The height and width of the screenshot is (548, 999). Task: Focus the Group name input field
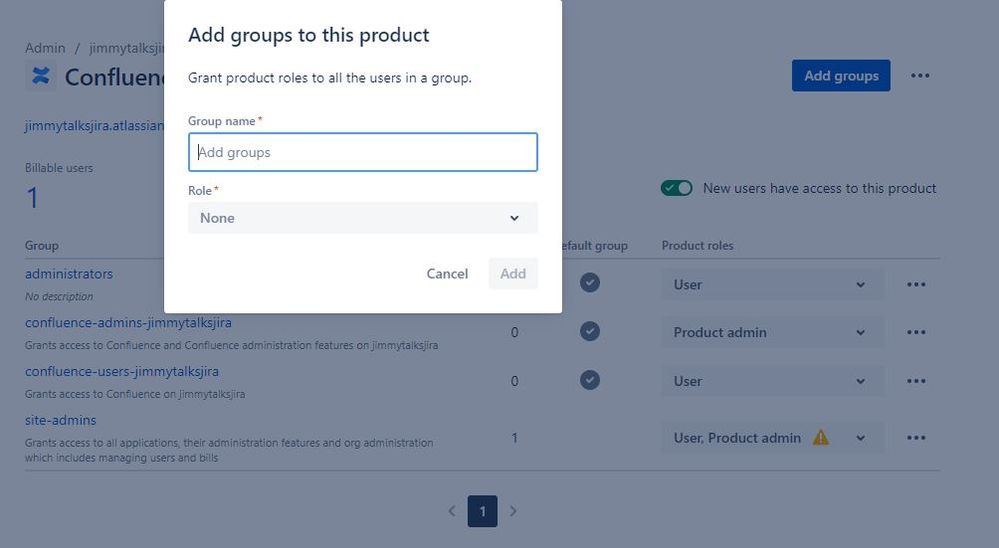coord(362,152)
